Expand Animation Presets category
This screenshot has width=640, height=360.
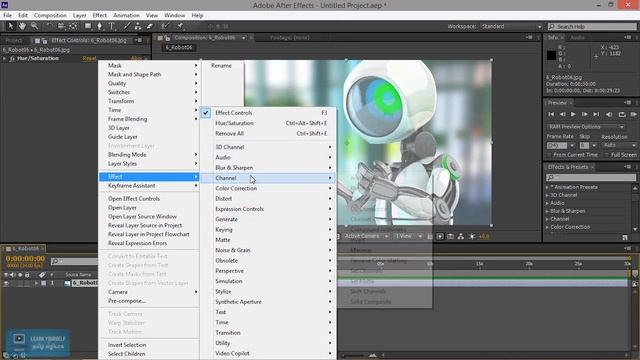click(547, 187)
